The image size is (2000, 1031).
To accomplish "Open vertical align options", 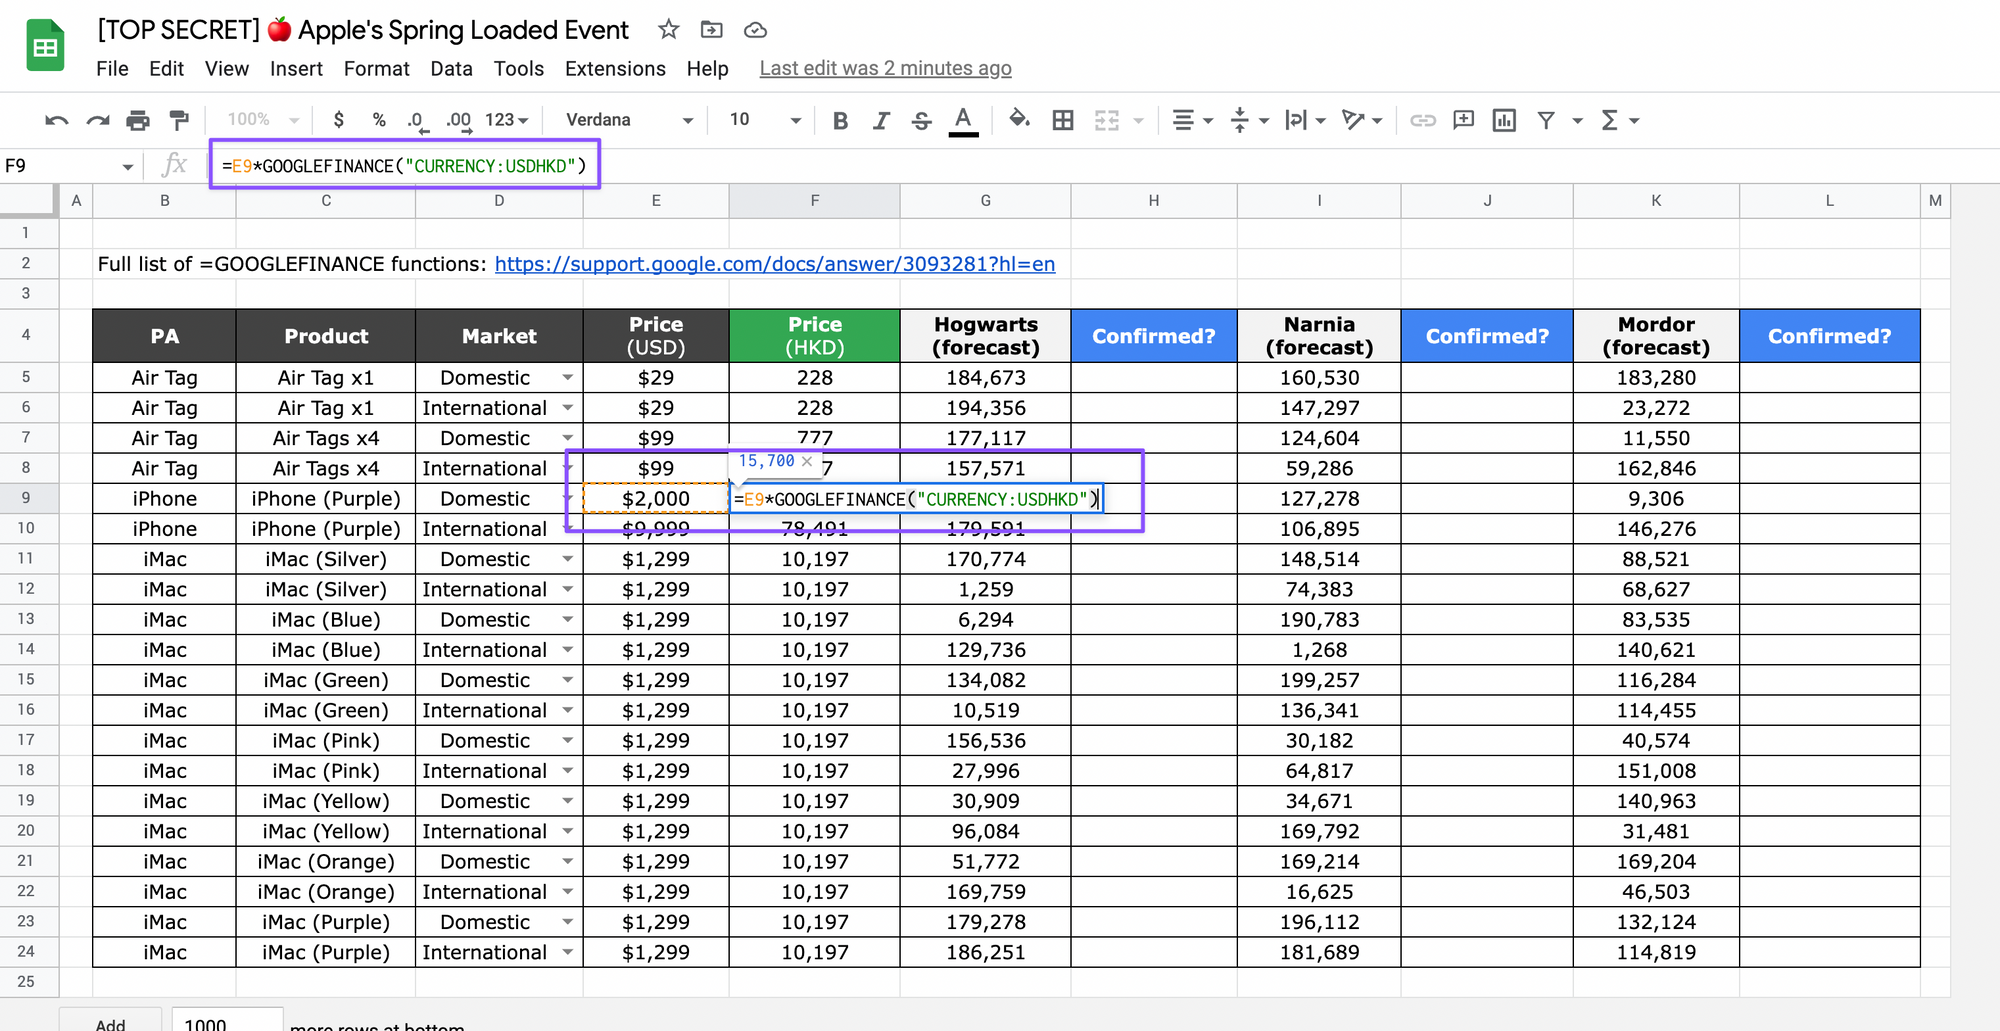I will coord(1248,121).
